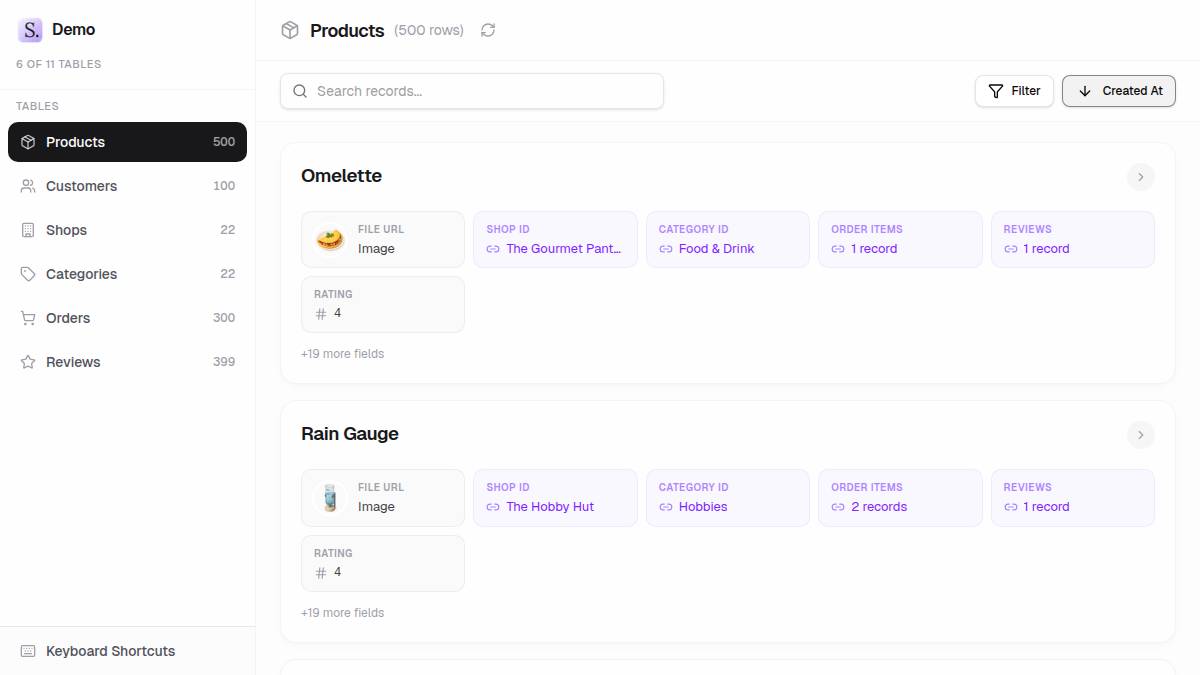Open the Omelette record with chevron arrow
The height and width of the screenshot is (675, 1200).
tap(1140, 177)
